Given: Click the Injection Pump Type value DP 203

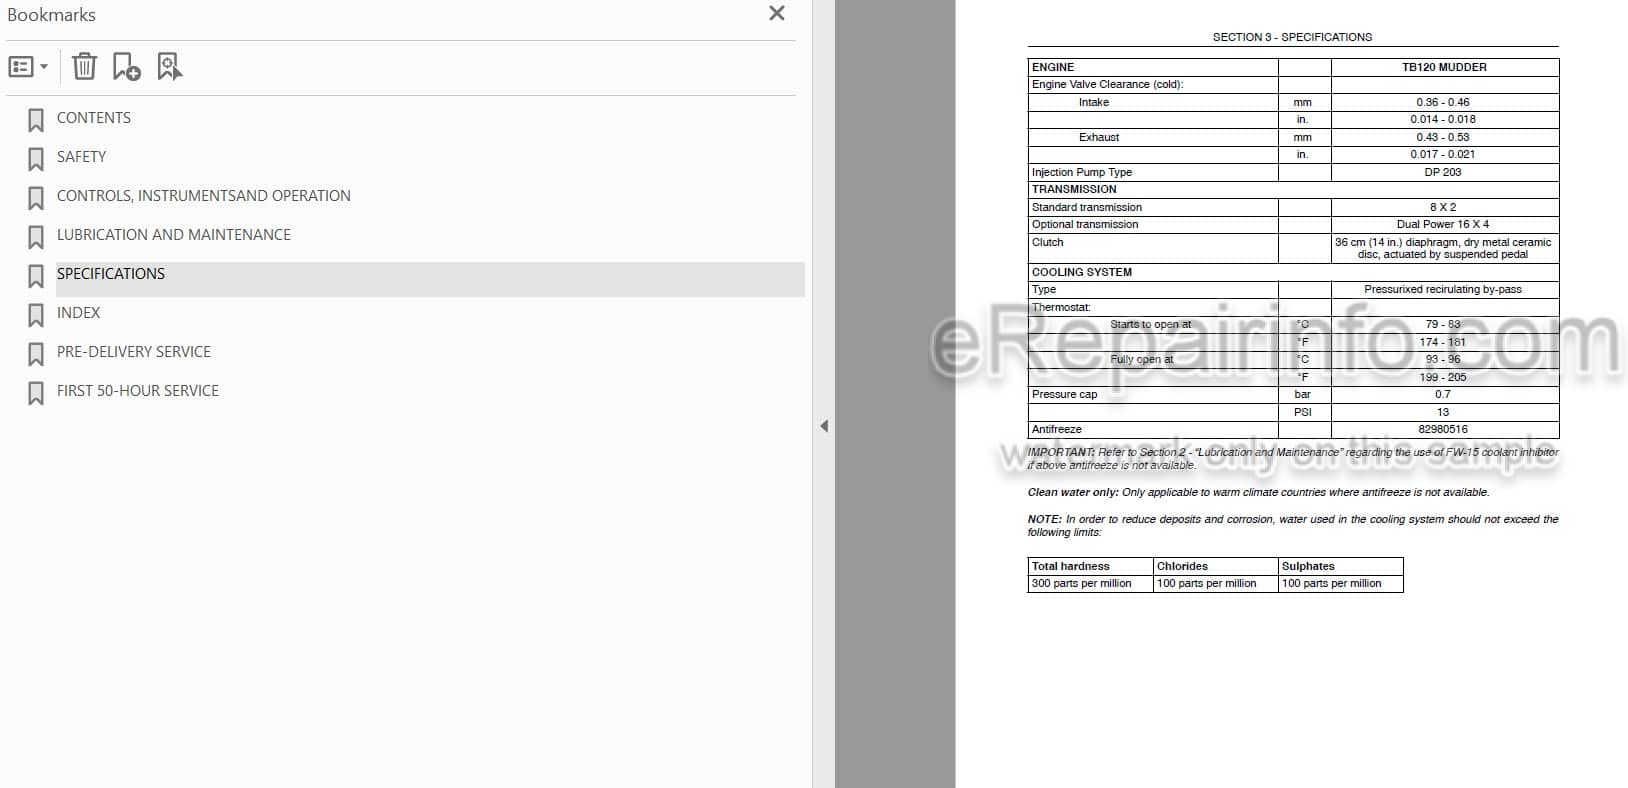Looking at the screenshot, I should coord(1443,172).
